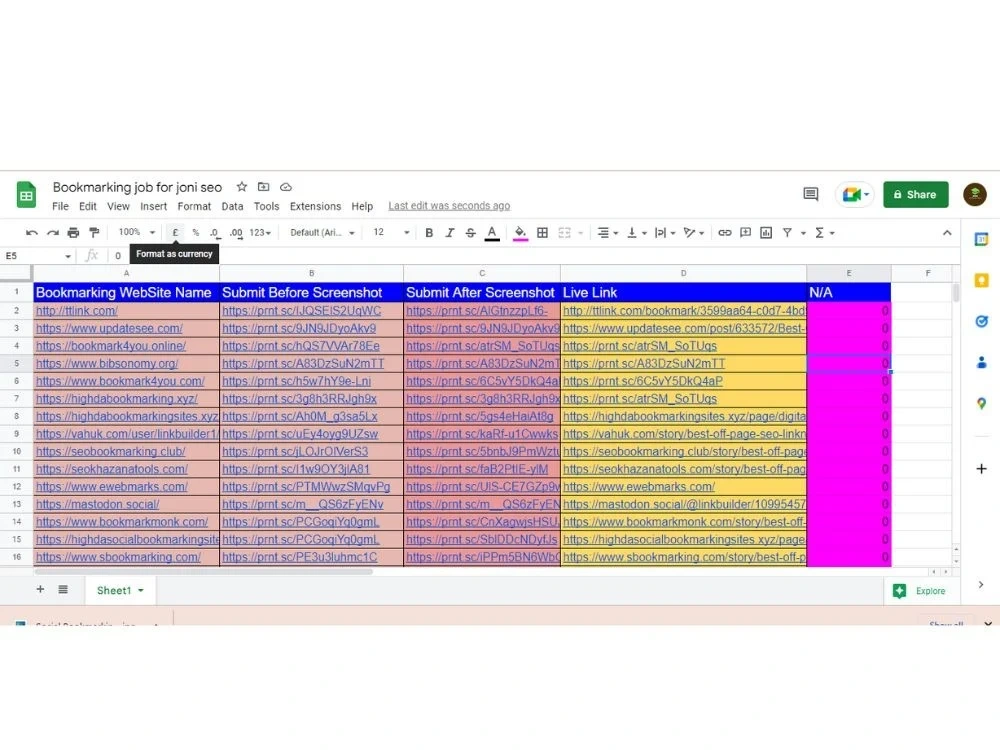Click the Move to folder icon
This screenshot has width=1000, height=750.
[263, 187]
